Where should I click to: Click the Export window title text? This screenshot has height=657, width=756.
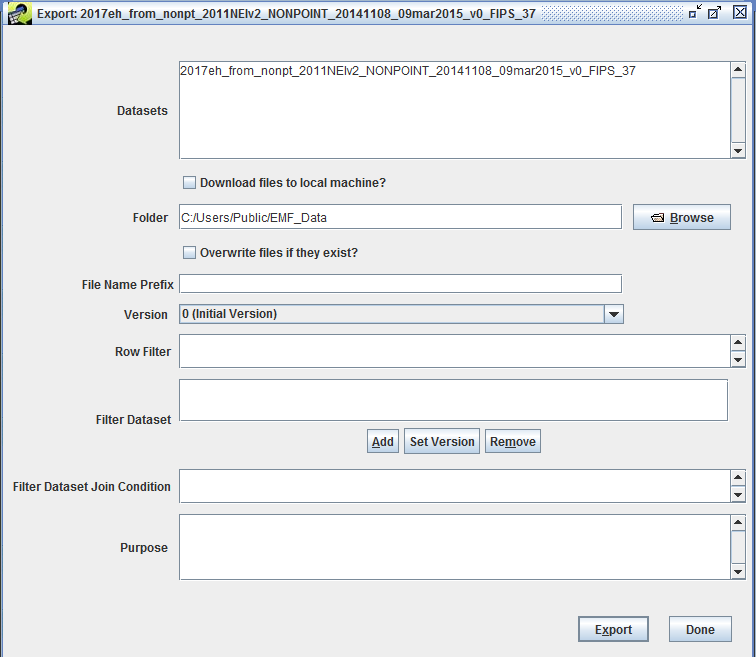coord(286,13)
